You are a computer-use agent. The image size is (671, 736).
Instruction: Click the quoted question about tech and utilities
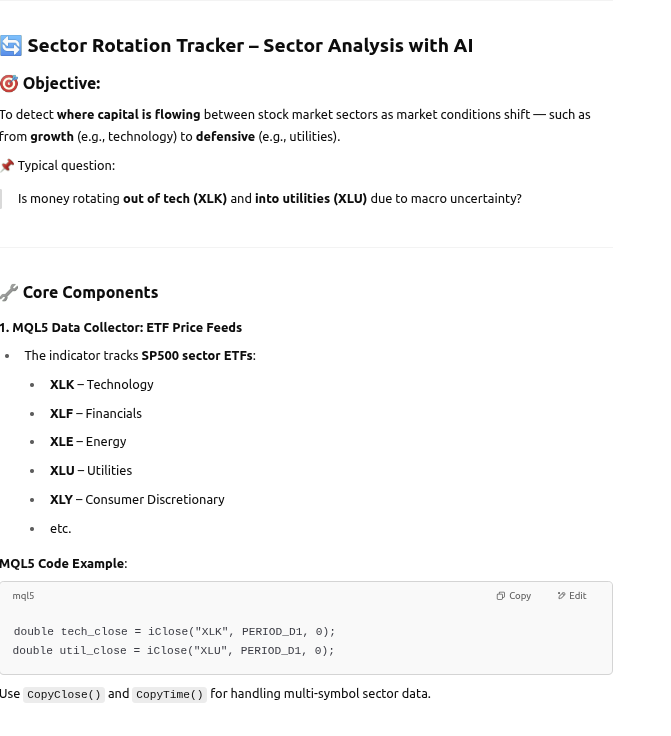270,199
